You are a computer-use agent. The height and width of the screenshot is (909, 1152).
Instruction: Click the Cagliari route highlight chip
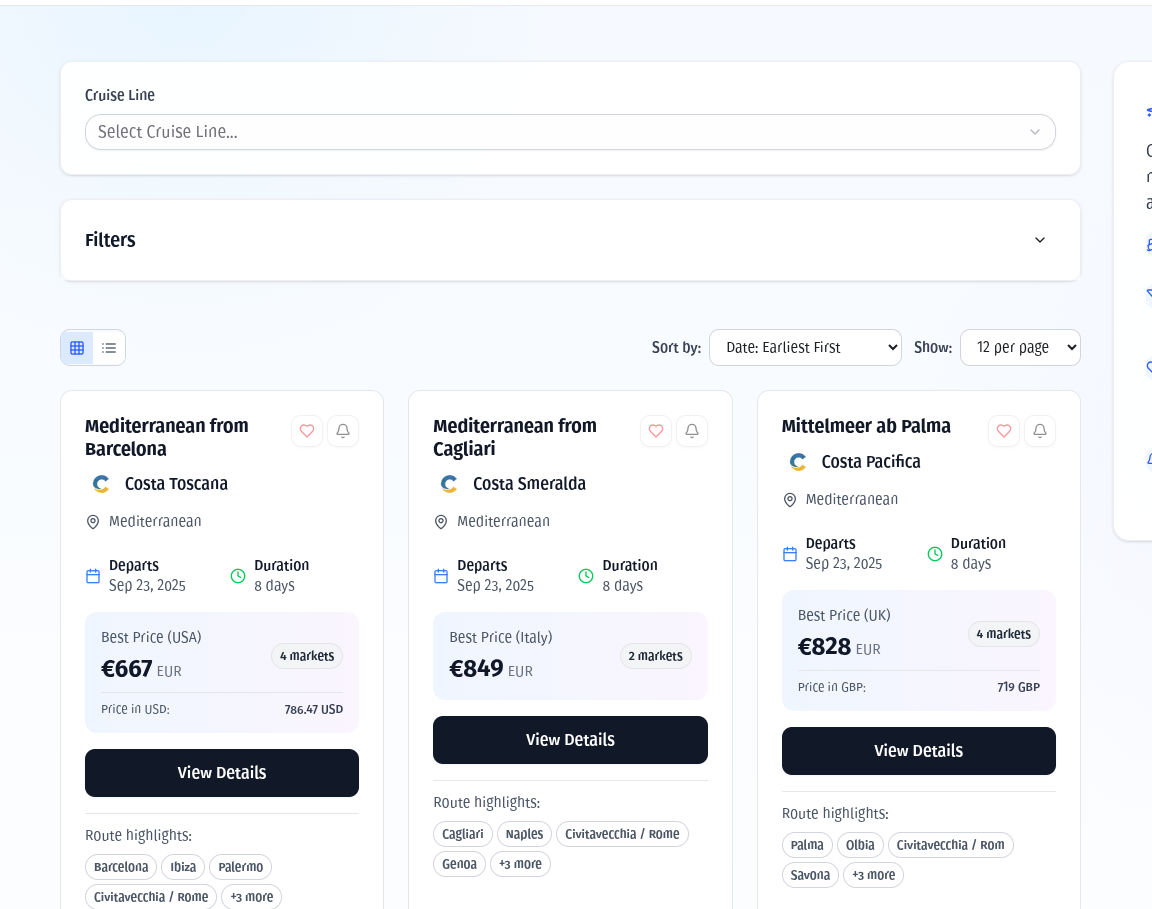(x=463, y=834)
